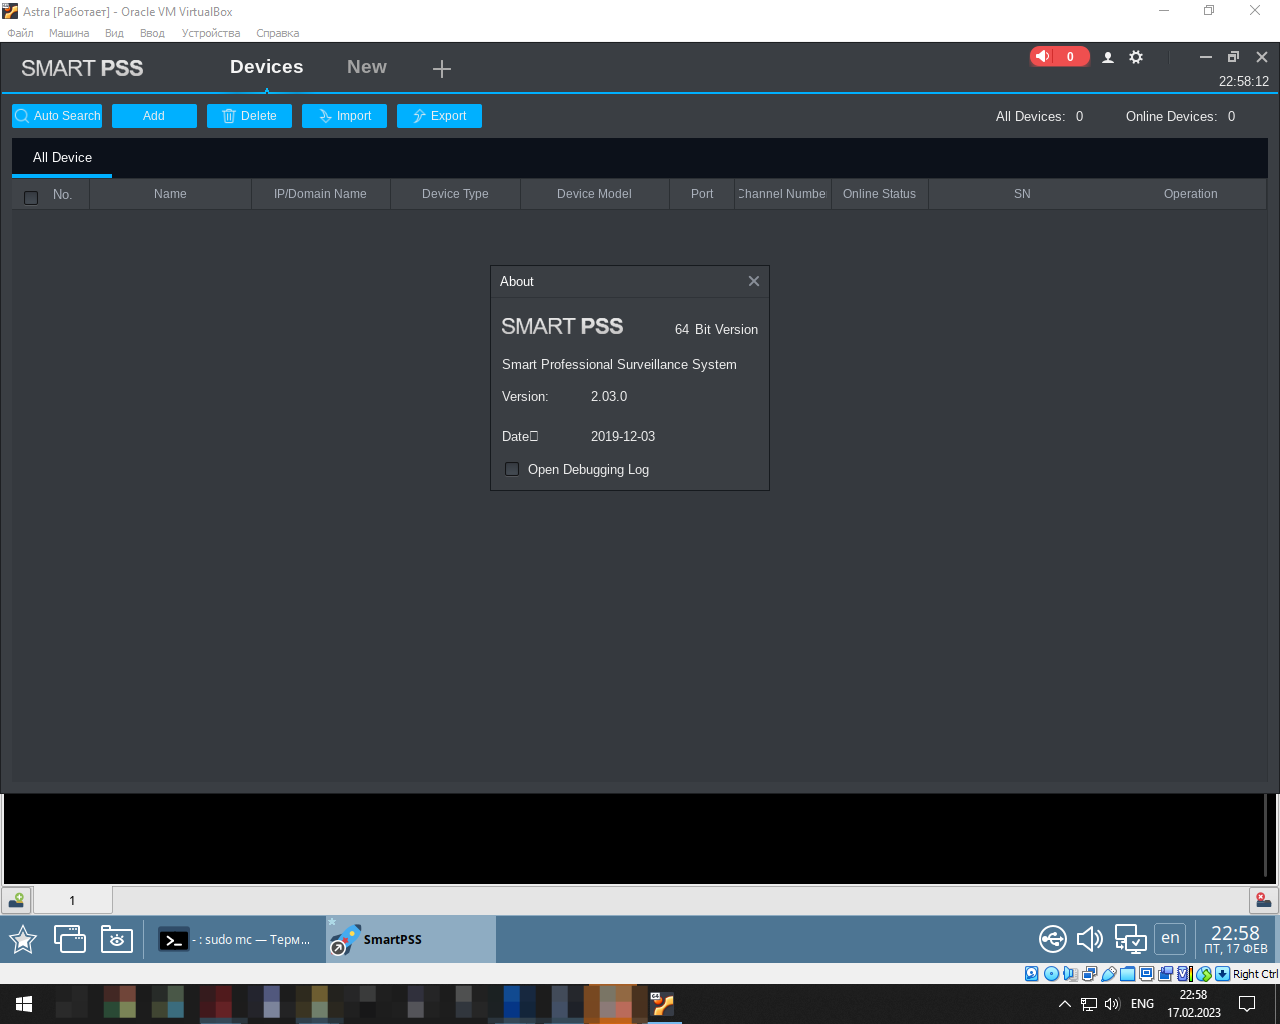Click the Device Model column header
The height and width of the screenshot is (1024, 1280).
pos(594,194)
